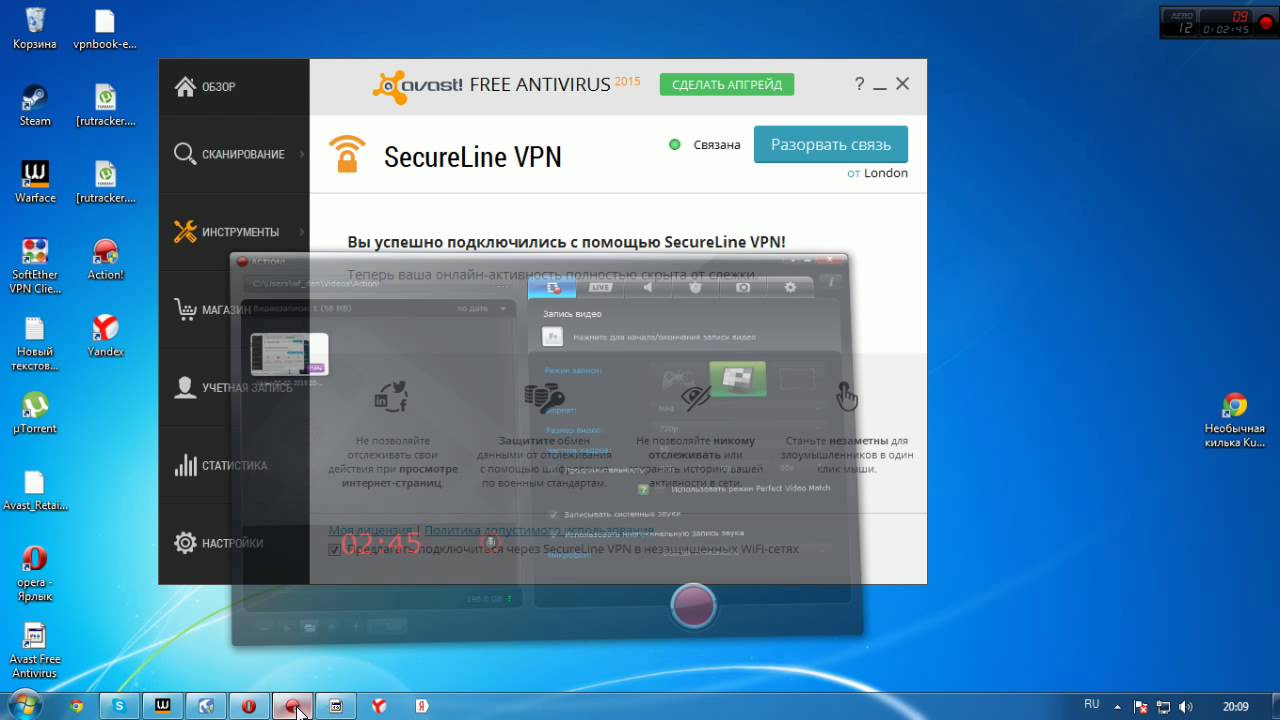1280x720 pixels.
Task: Click the wrench Инструменты icon
Action: 185,232
